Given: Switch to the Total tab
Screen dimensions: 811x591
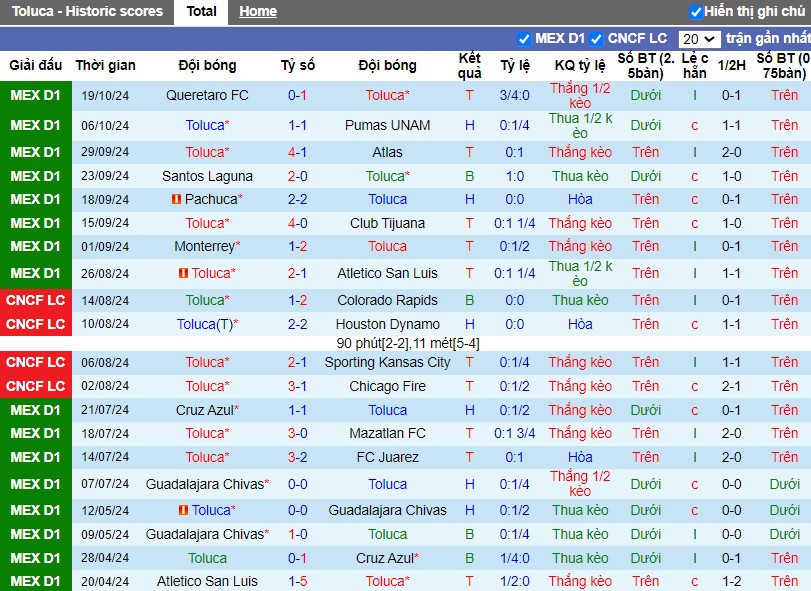Looking at the screenshot, I should [201, 11].
